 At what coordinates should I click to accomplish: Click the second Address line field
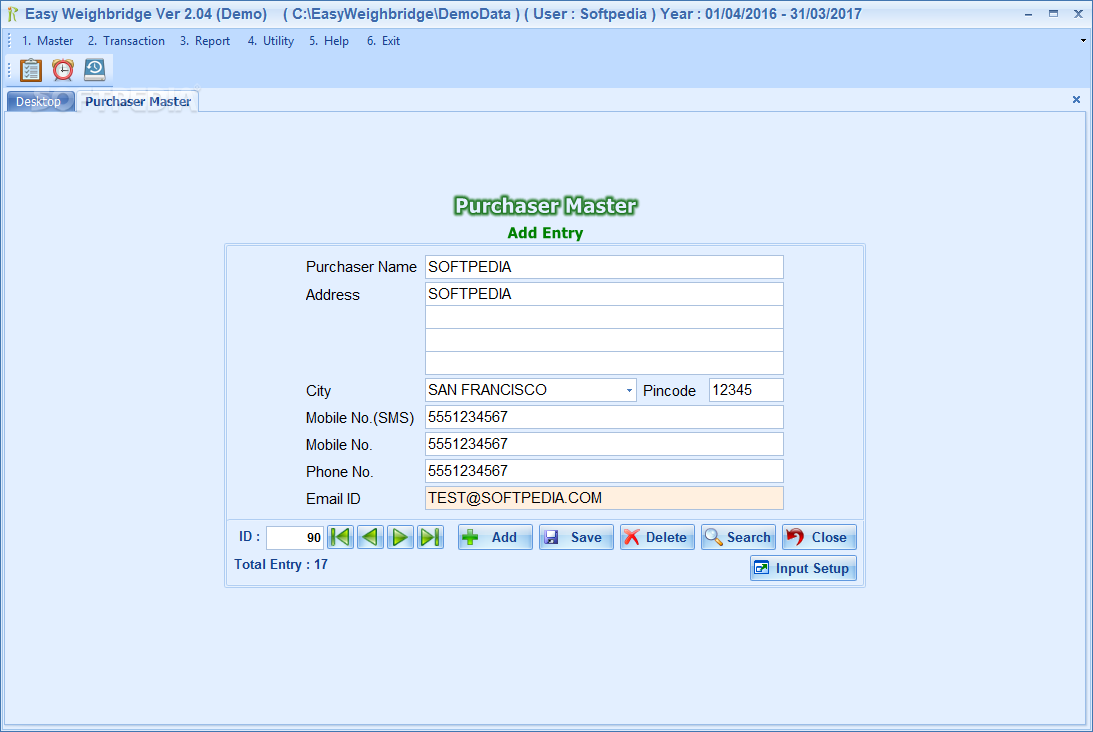pyautogui.click(x=604, y=317)
